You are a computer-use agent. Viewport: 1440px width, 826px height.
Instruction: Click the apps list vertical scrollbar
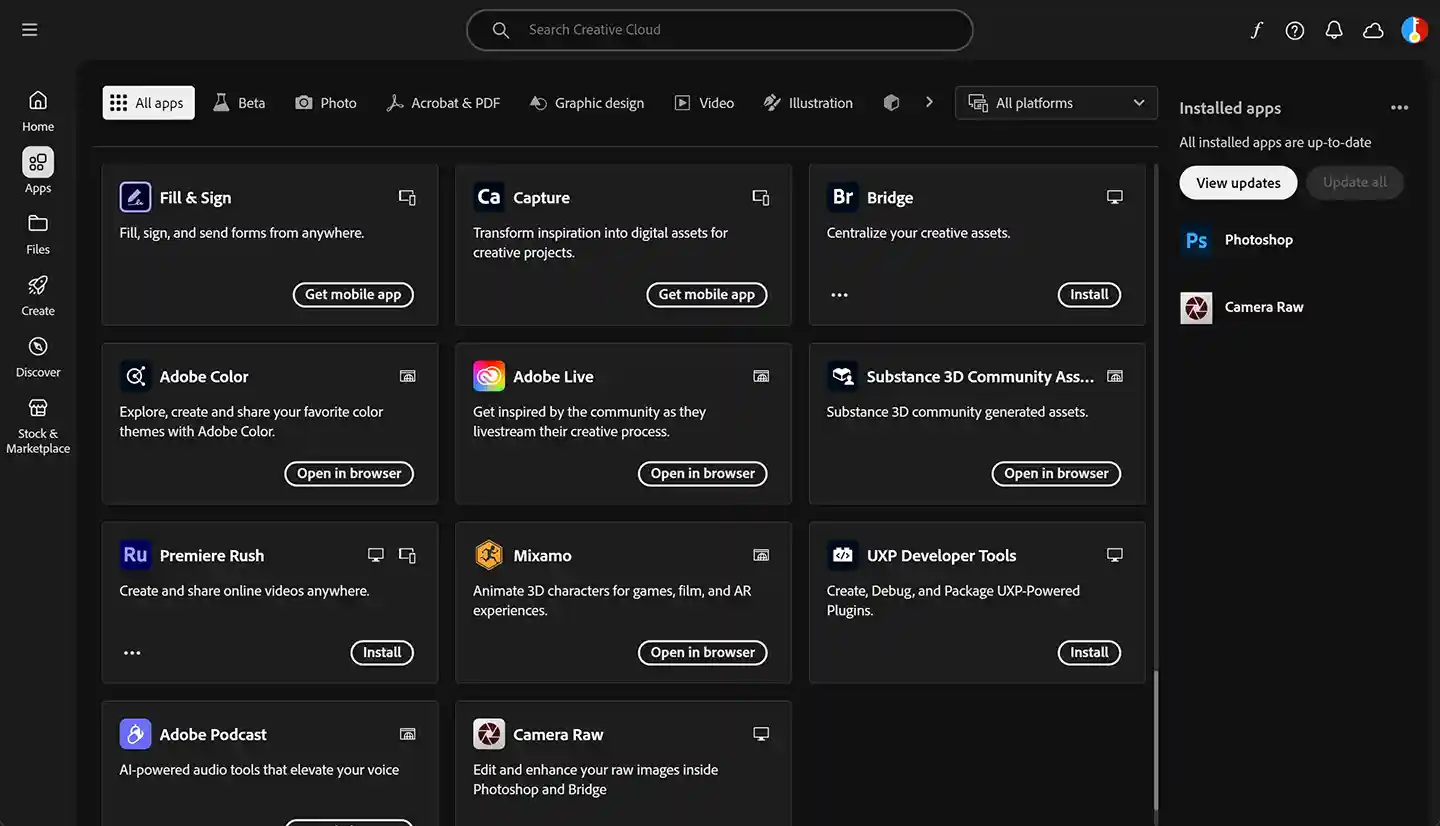[x=1155, y=740]
